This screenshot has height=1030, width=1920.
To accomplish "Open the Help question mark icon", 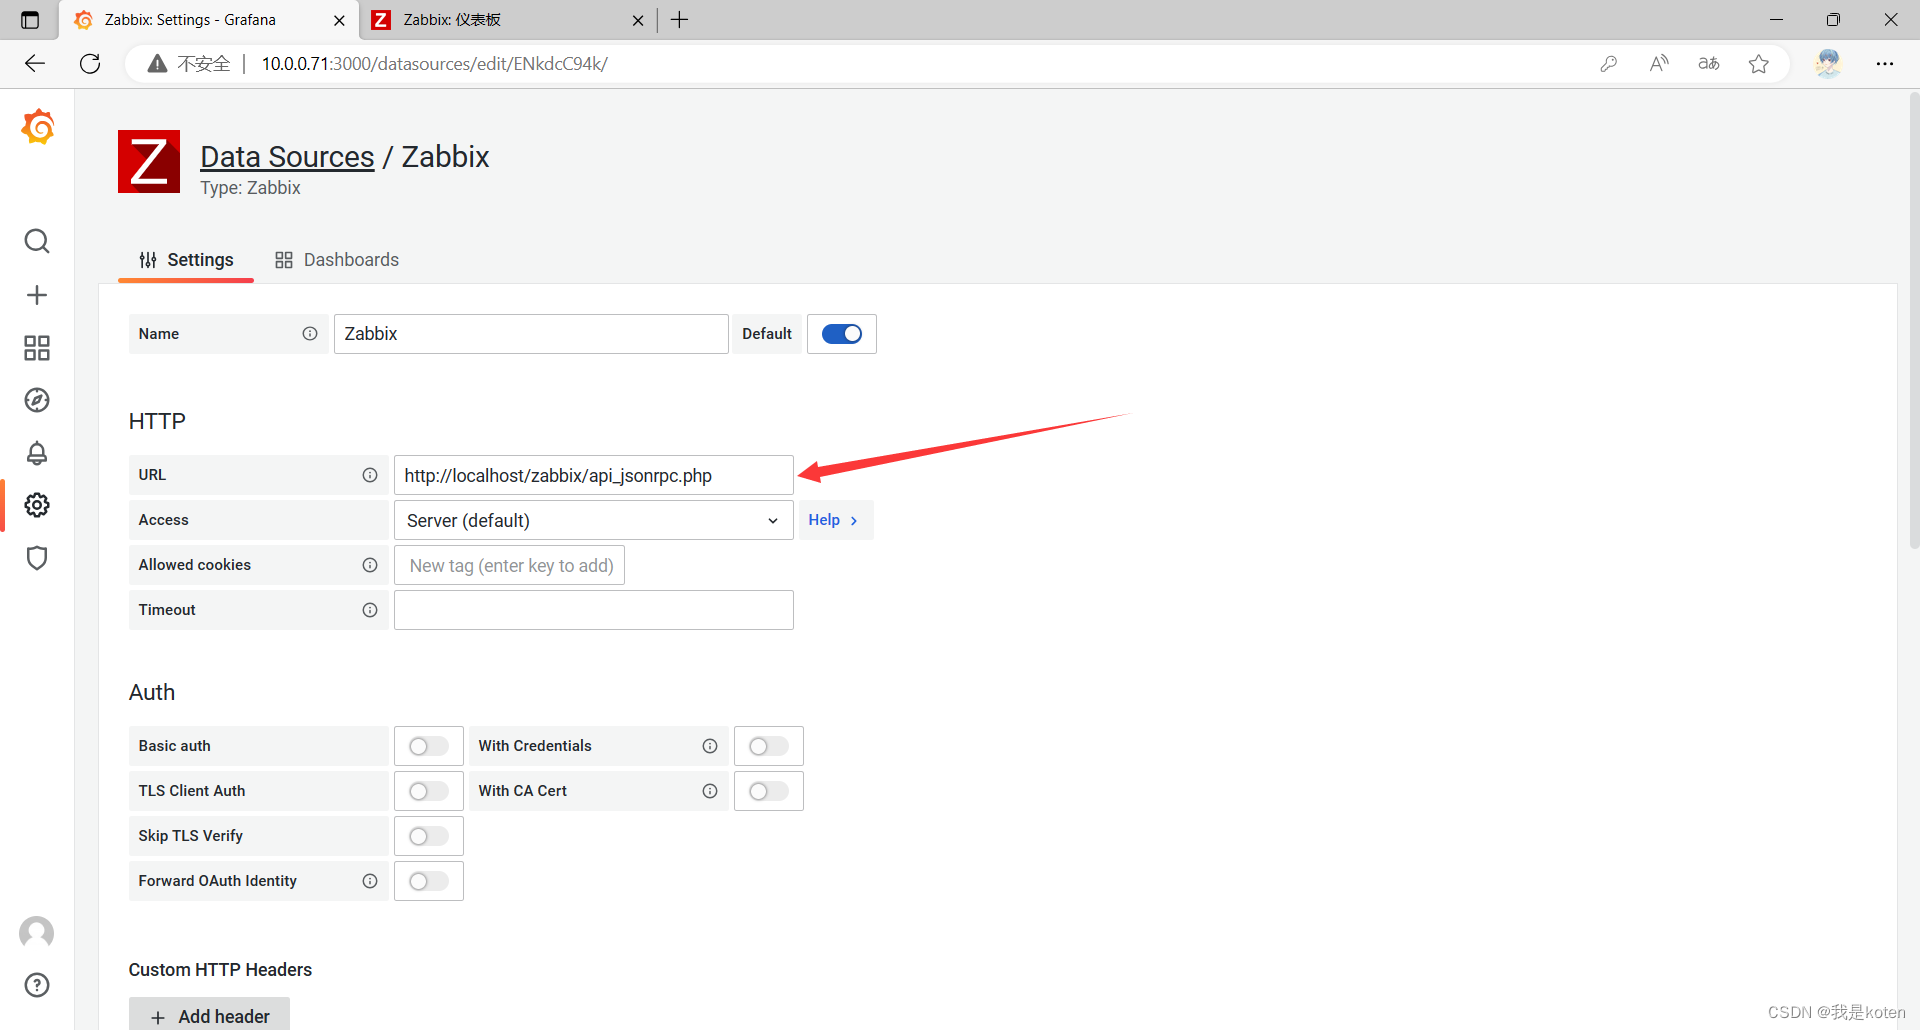I will [37, 985].
